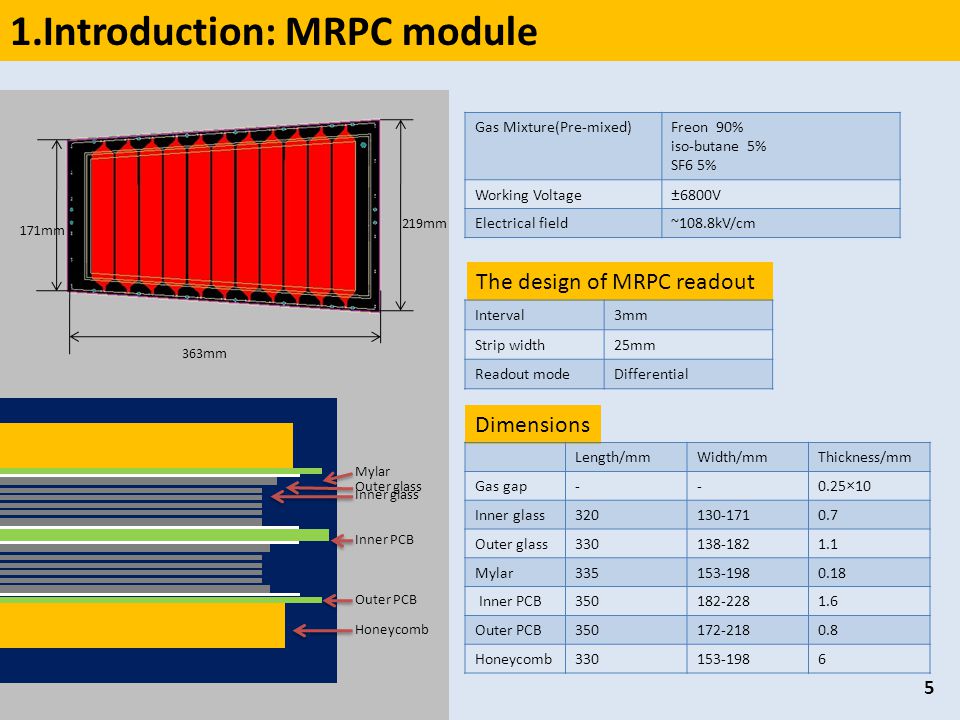
Task: Select the '219mm' dimension label
Action: click(424, 223)
